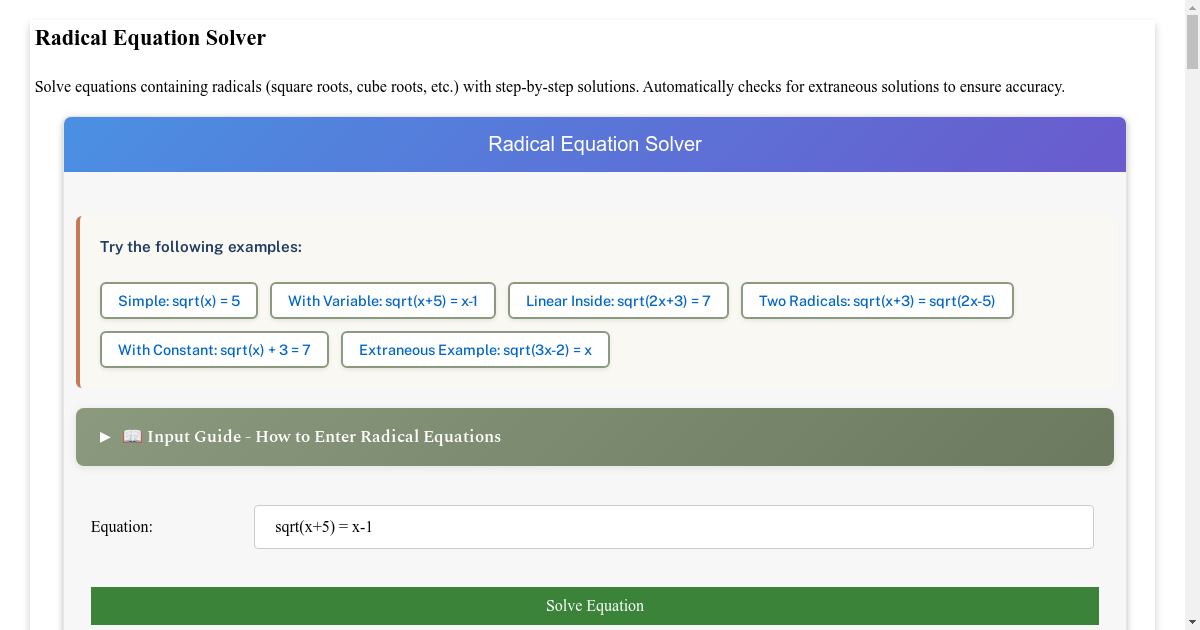The height and width of the screenshot is (630, 1200).
Task: Click the book icon in Input Guide
Action: (132, 437)
